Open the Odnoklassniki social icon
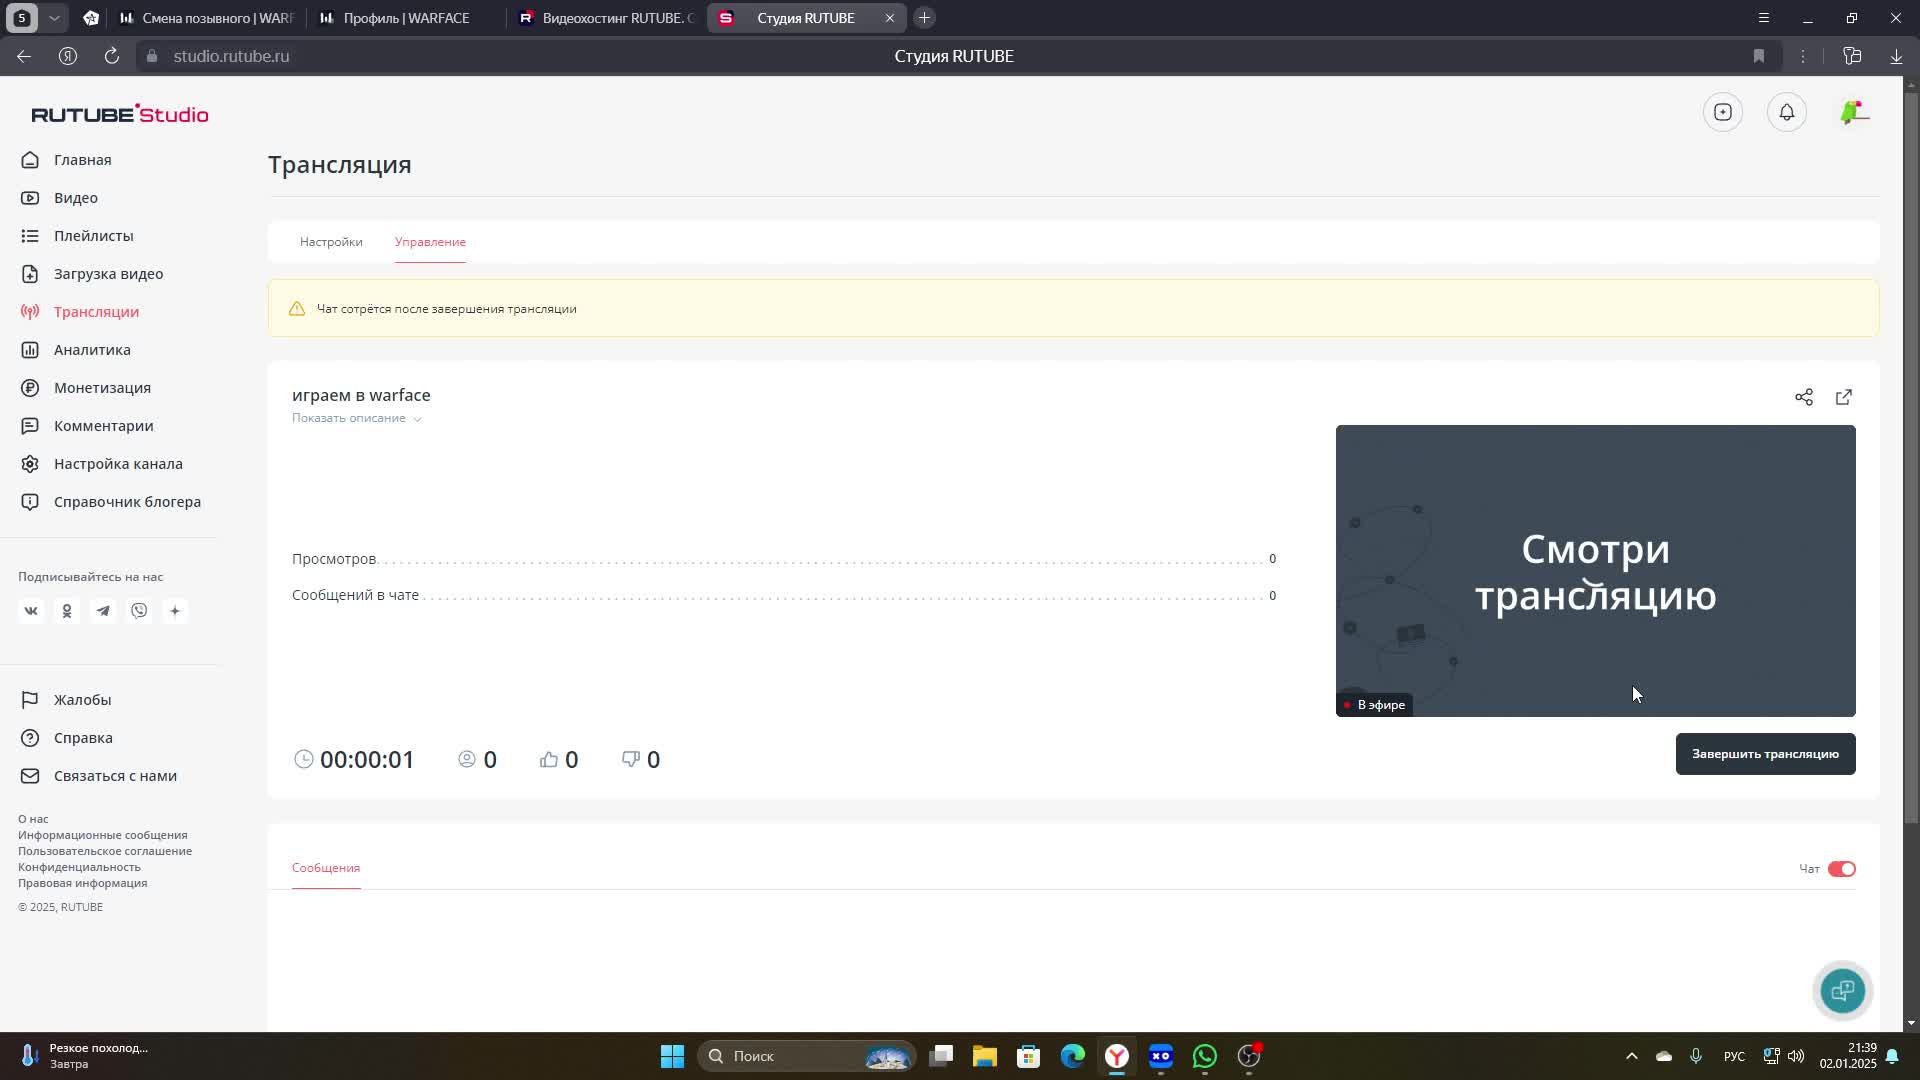Viewport: 1920px width, 1080px height. (67, 611)
